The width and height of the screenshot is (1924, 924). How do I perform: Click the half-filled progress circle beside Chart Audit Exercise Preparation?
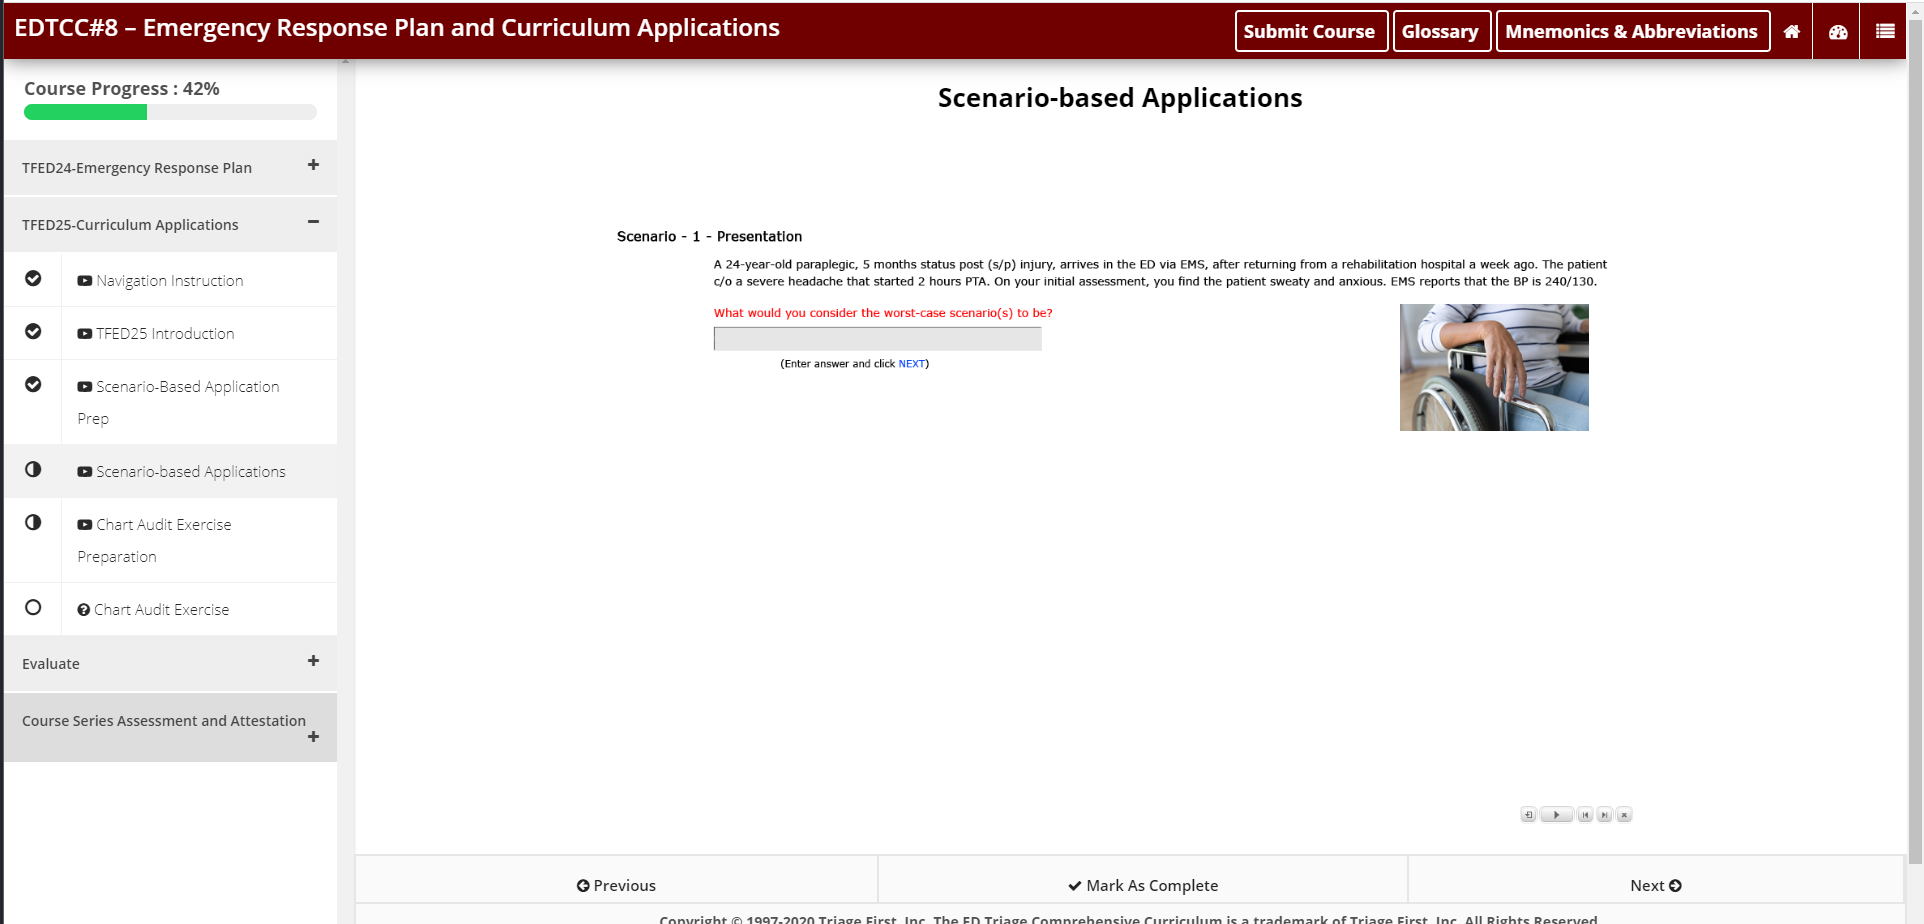click(x=33, y=522)
